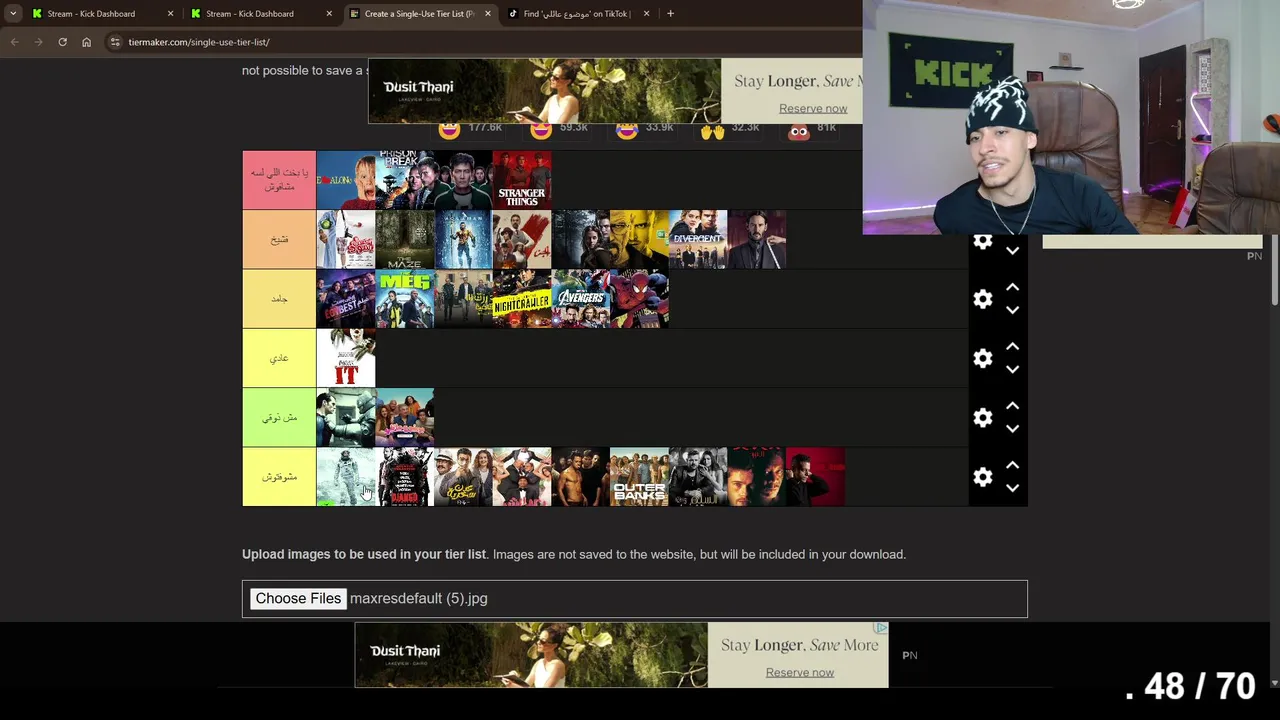Select the Django Unchained poster

pos(404,477)
